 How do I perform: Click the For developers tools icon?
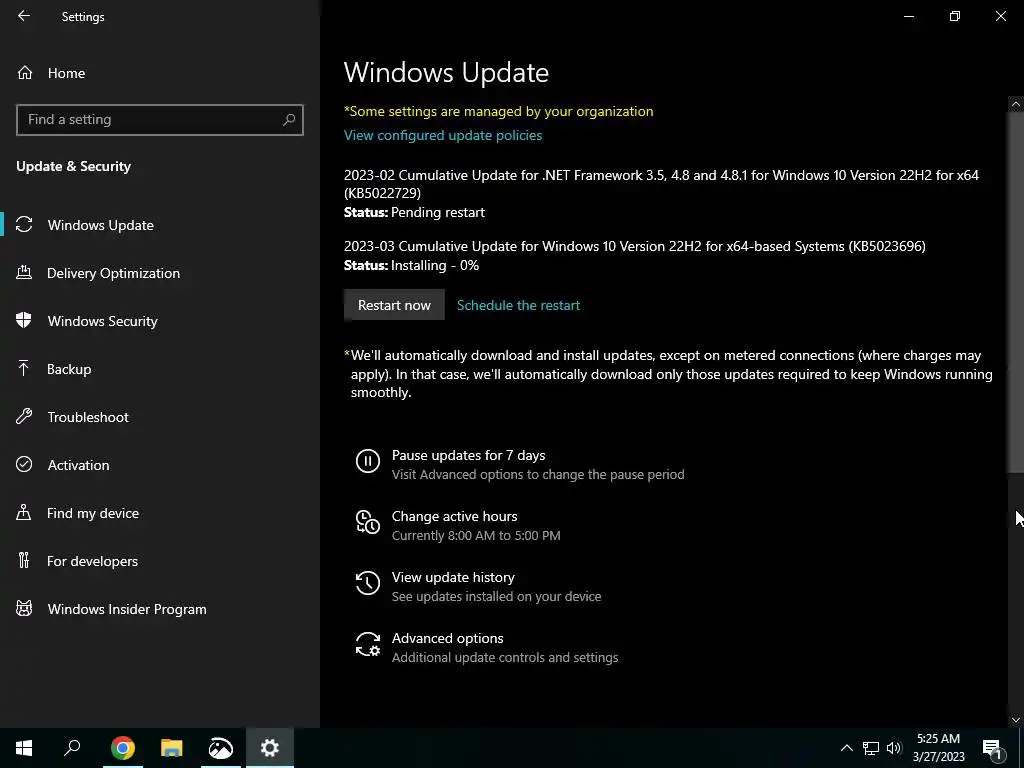(24, 560)
